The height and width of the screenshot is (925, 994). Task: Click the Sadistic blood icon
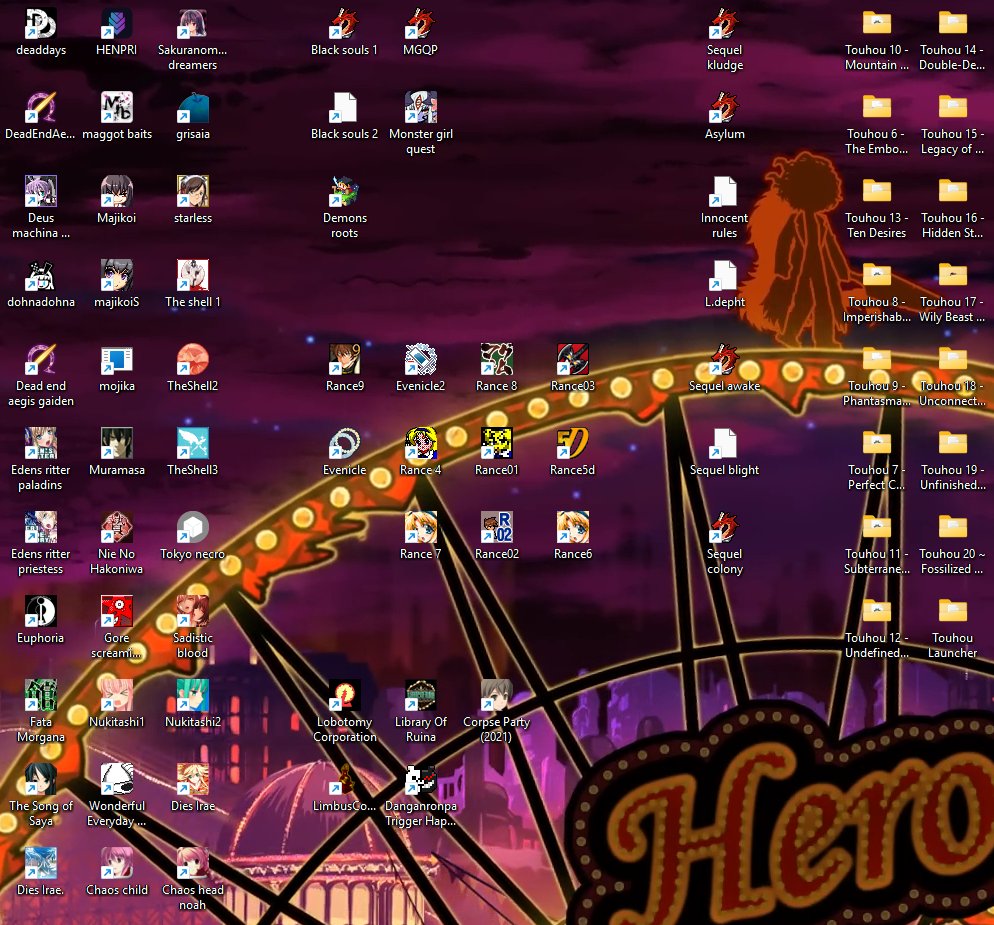click(x=193, y=611)
